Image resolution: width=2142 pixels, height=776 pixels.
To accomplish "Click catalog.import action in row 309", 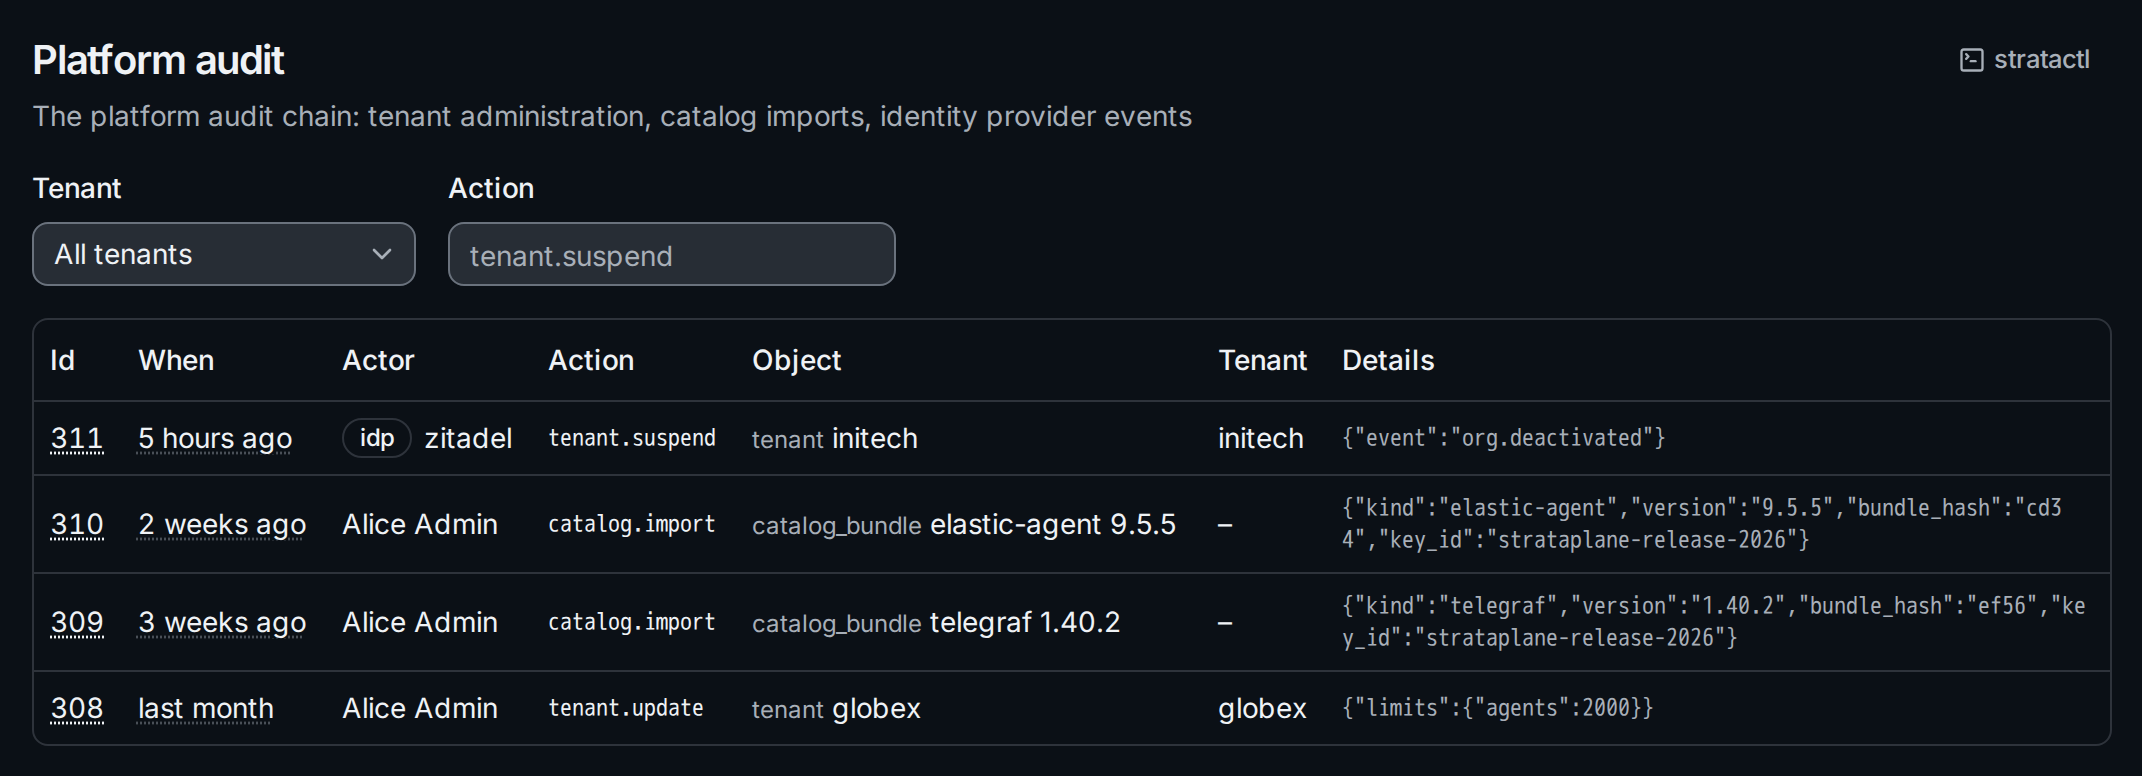I will click(632, 622).
